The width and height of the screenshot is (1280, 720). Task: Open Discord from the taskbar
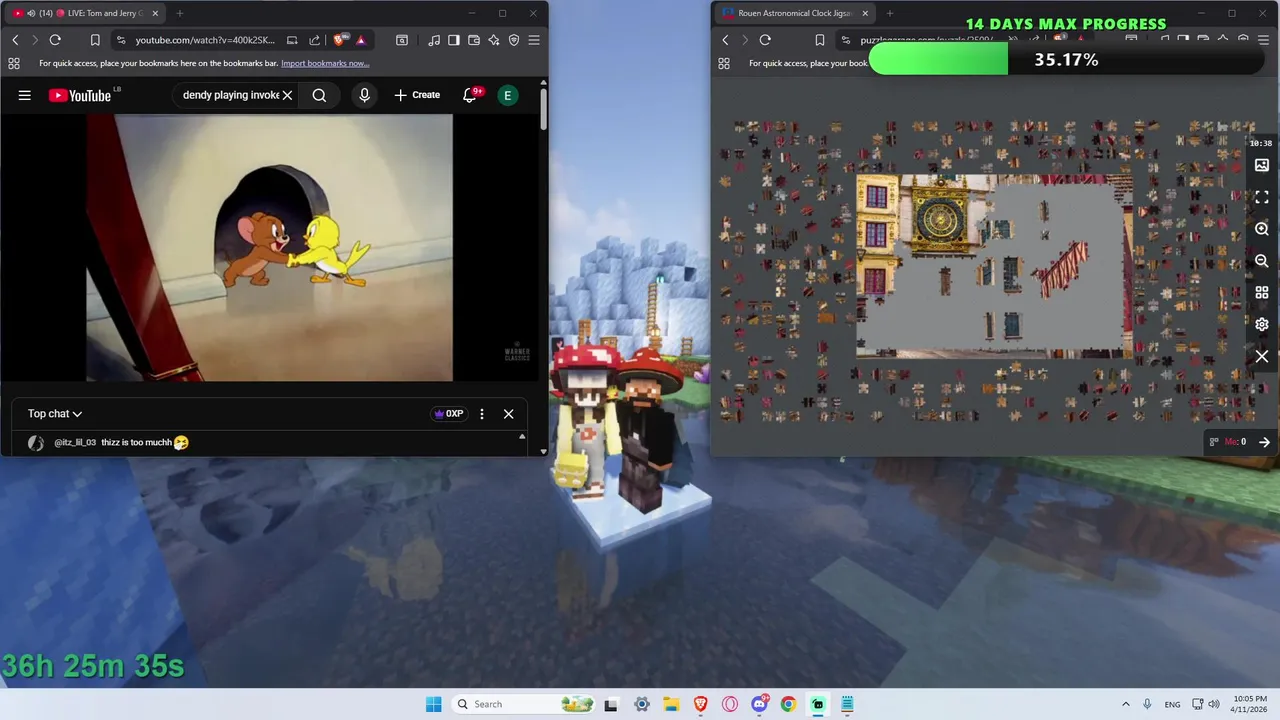(x=759, y=704)
